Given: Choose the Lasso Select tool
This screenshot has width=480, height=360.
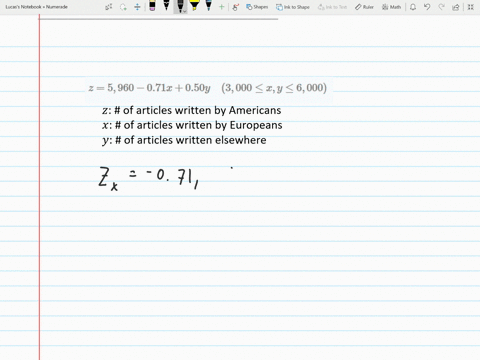Looking at the screenshot, I should 123,7.
